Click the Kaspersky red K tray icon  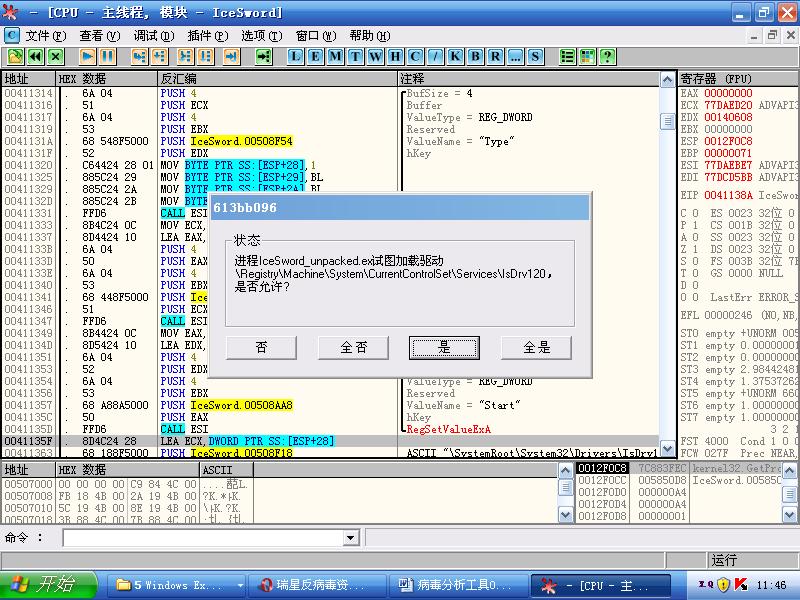(741, 584)
